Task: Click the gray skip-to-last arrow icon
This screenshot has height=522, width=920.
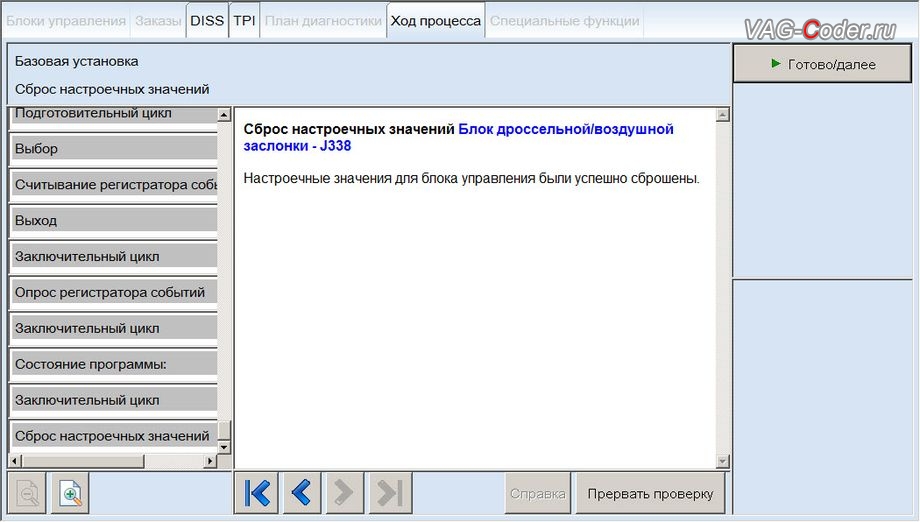Action: (387, 493)
